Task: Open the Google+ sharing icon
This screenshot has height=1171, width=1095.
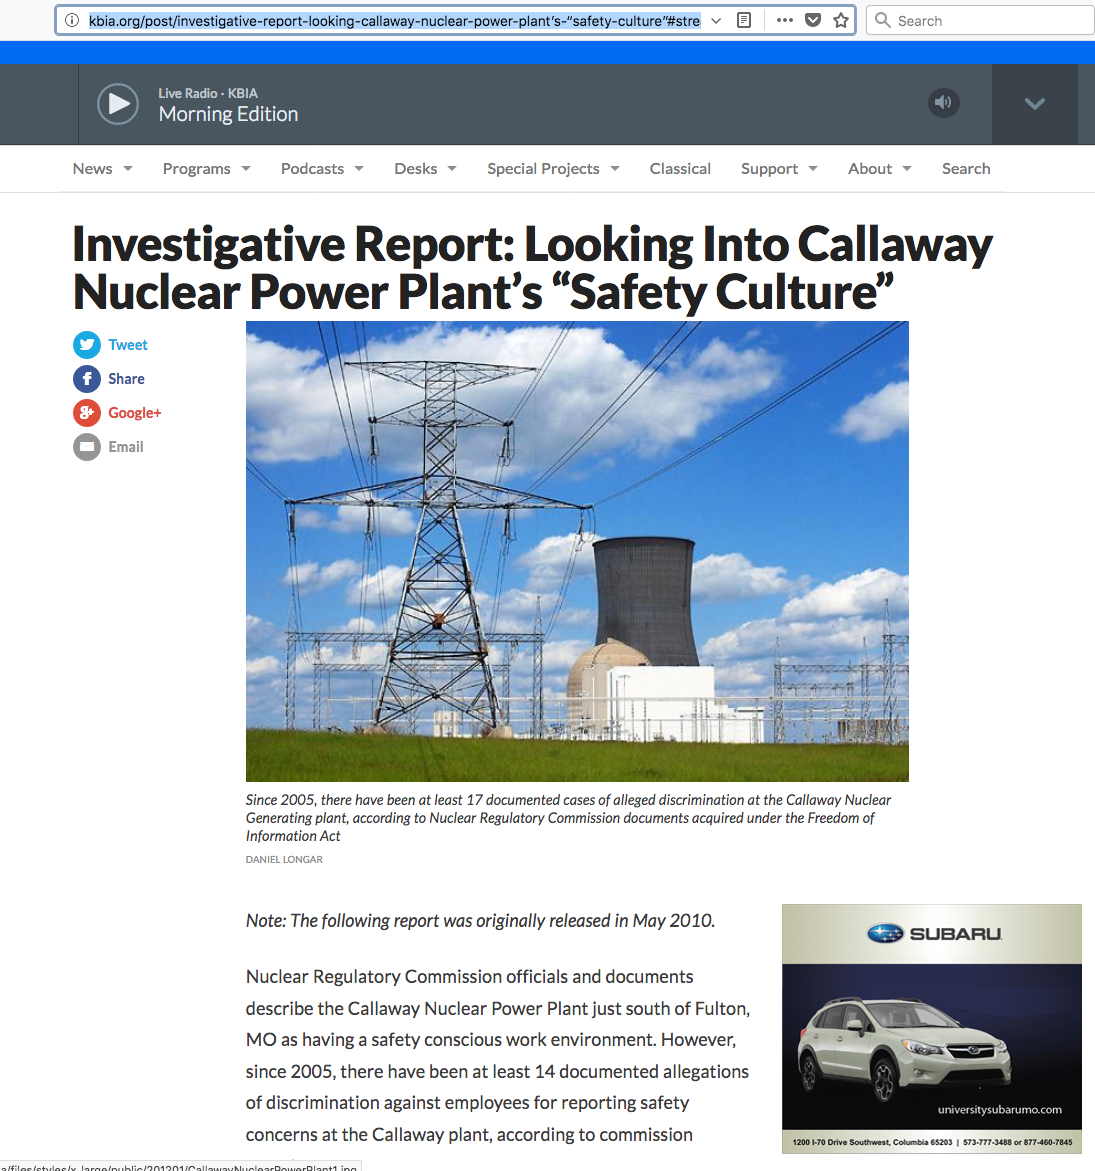Action: tap(87, 412)
